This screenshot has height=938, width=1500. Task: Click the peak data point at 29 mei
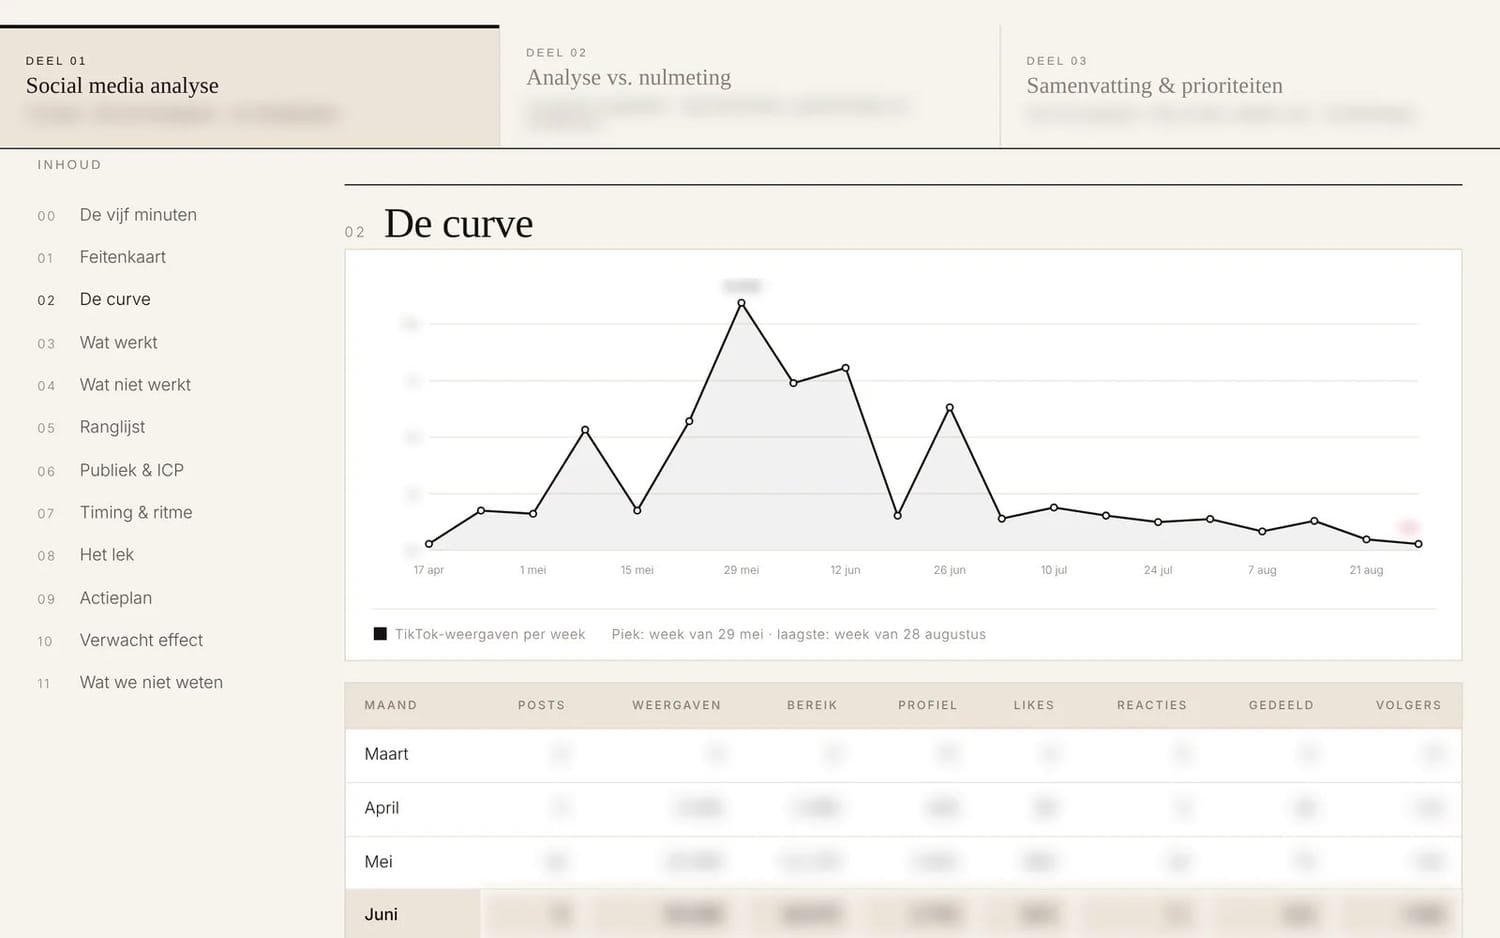click(741, 303)
